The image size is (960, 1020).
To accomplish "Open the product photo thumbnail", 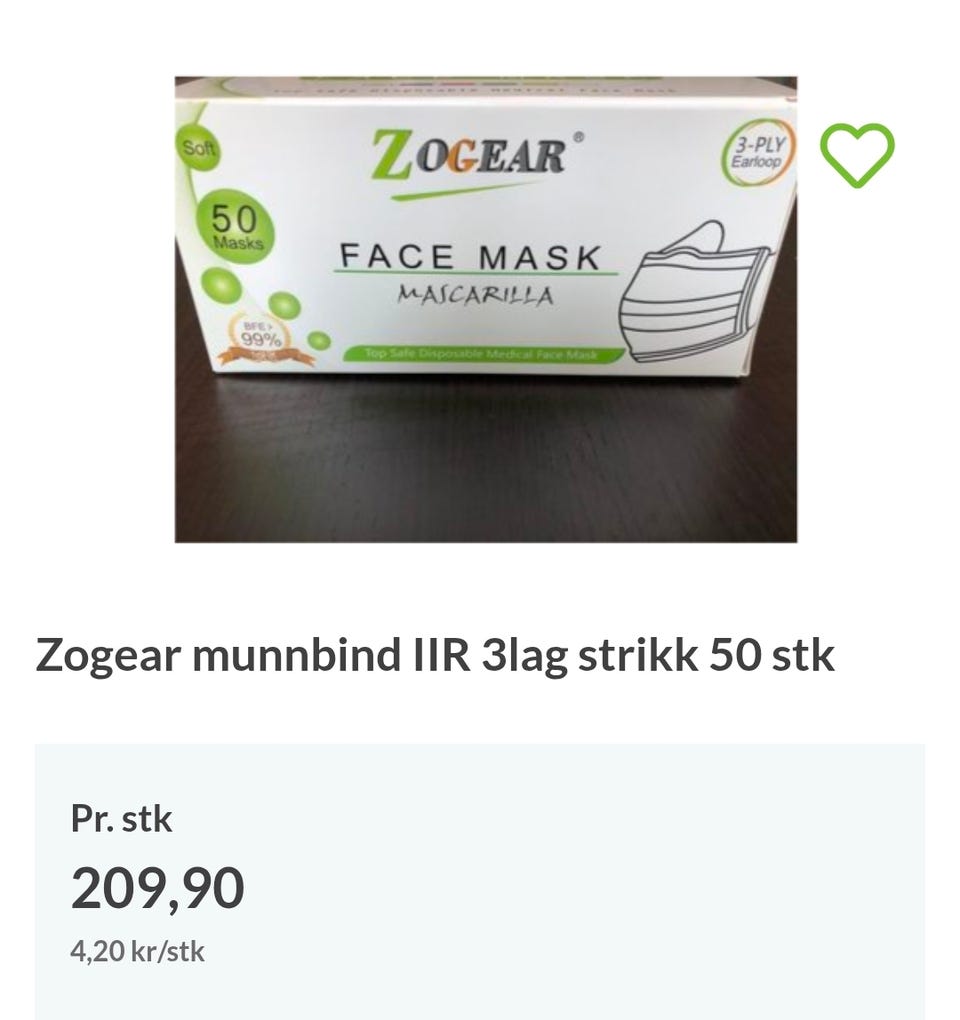I will 486,309.
